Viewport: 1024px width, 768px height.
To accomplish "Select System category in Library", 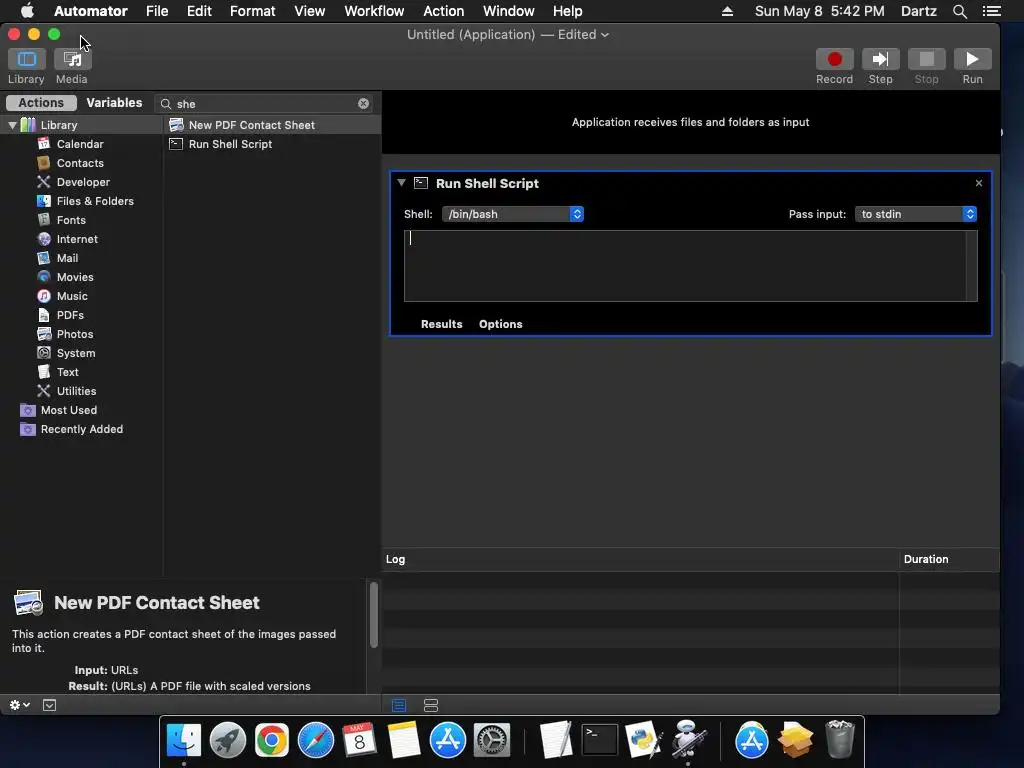I will [x=76, y=353].
